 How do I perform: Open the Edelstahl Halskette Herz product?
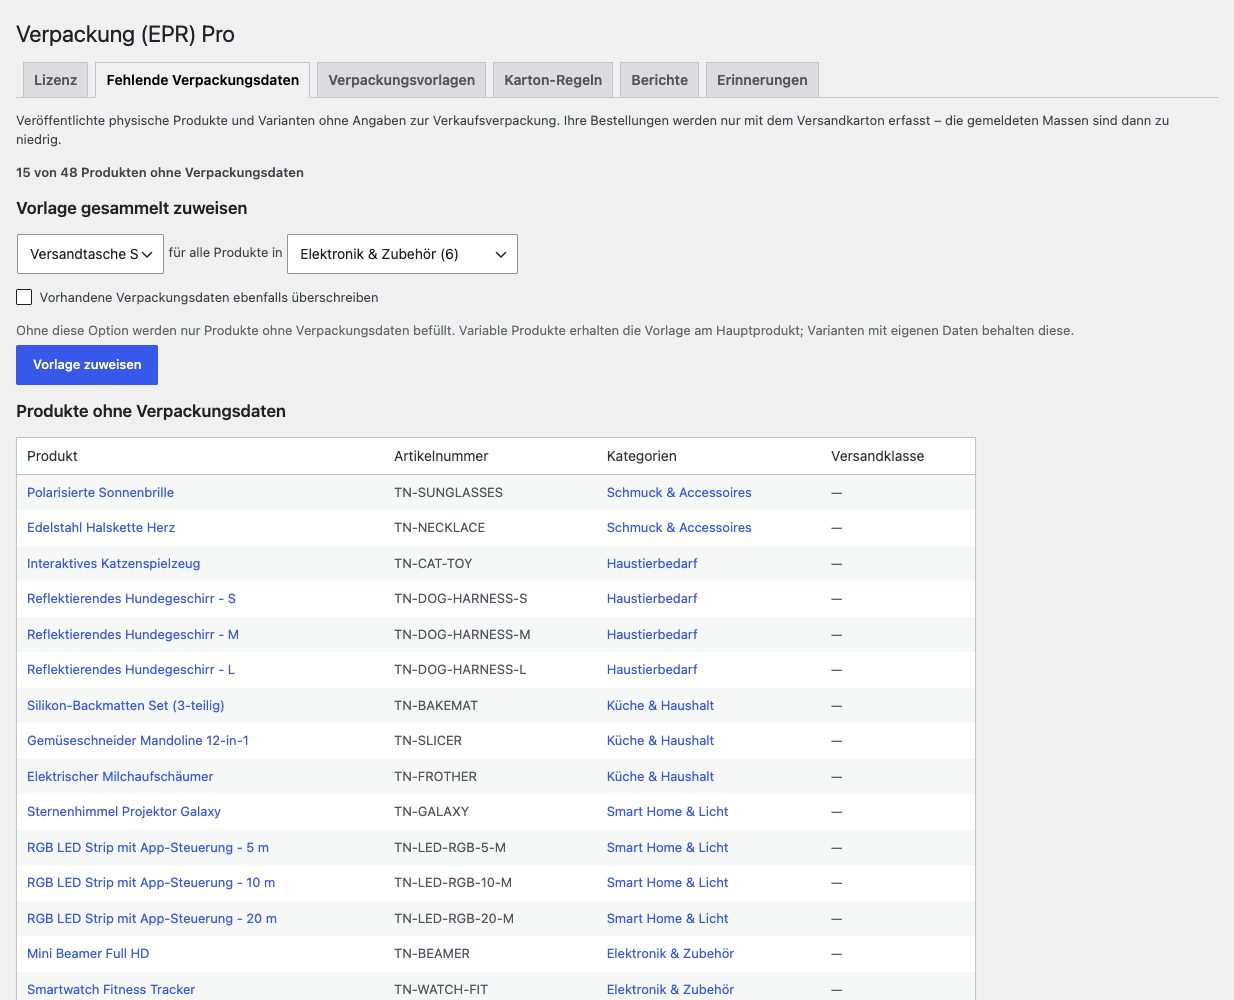[101, 527]
